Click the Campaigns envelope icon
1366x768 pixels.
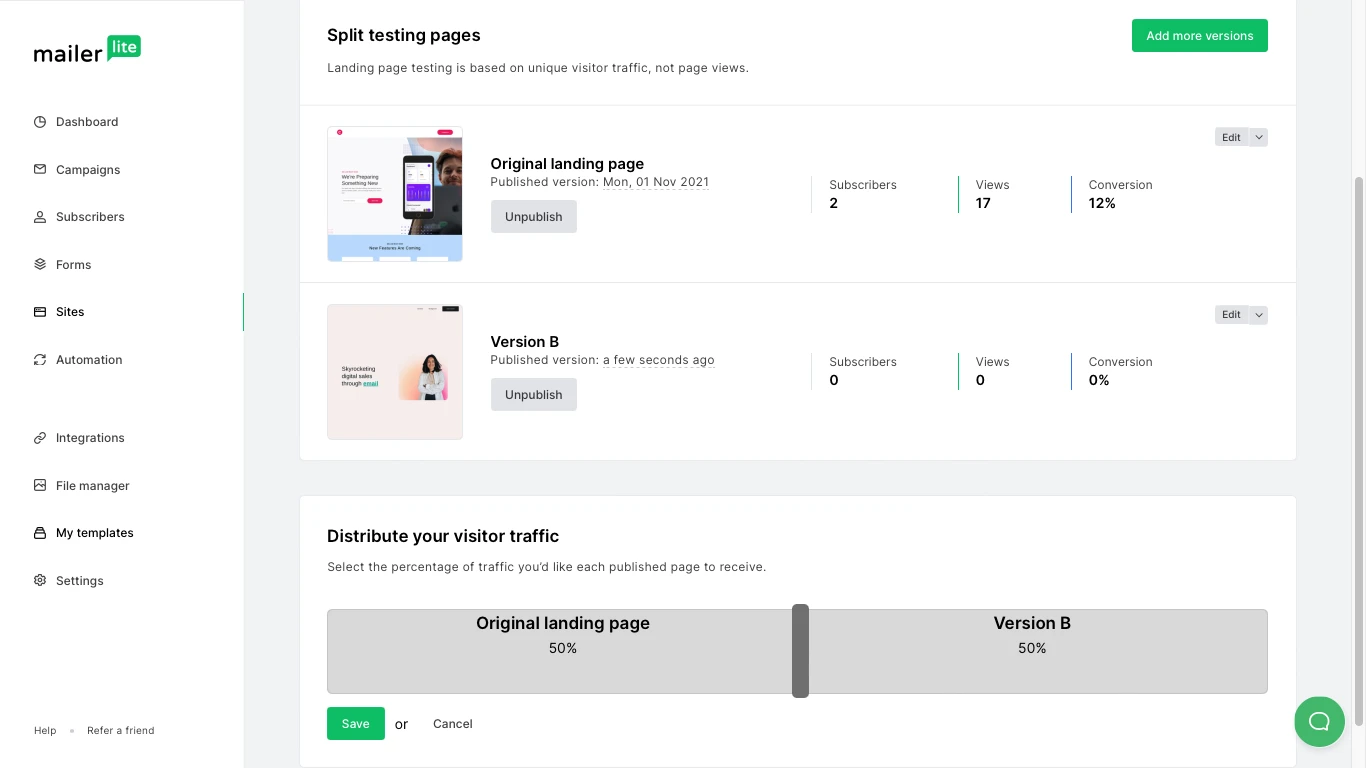[40, 170]
